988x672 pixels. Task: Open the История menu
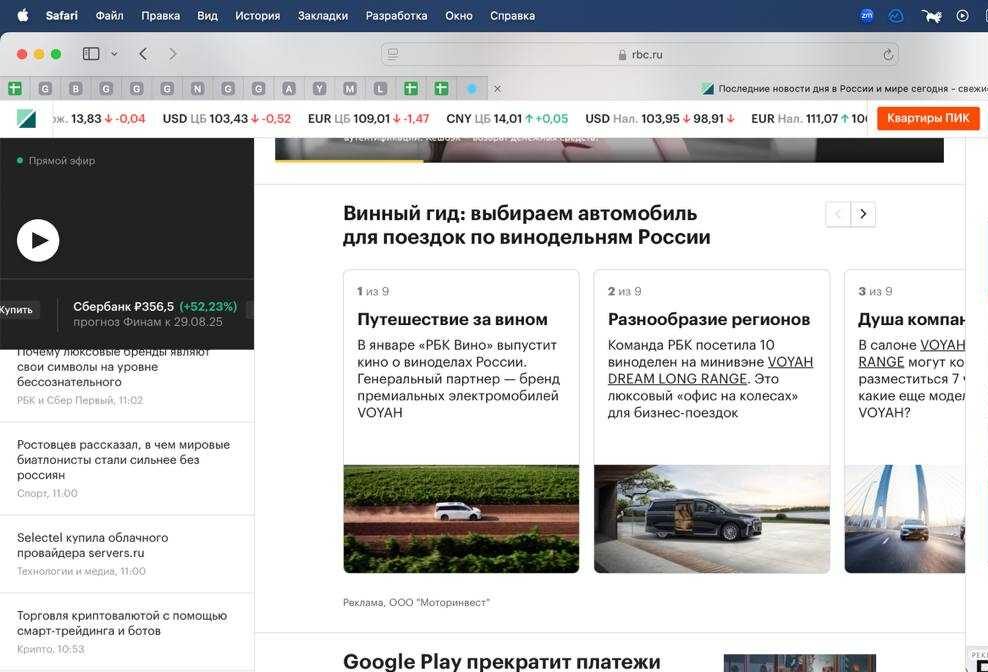tap(258, 16)
